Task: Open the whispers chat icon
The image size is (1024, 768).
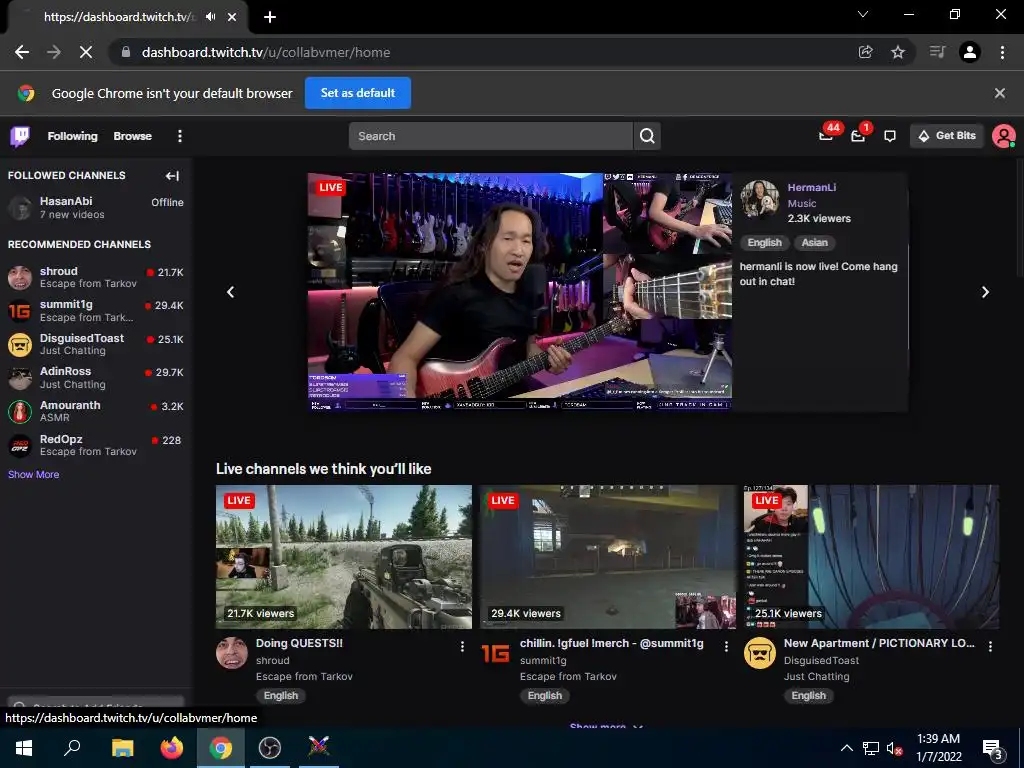Action: click(x=889, y=136)
